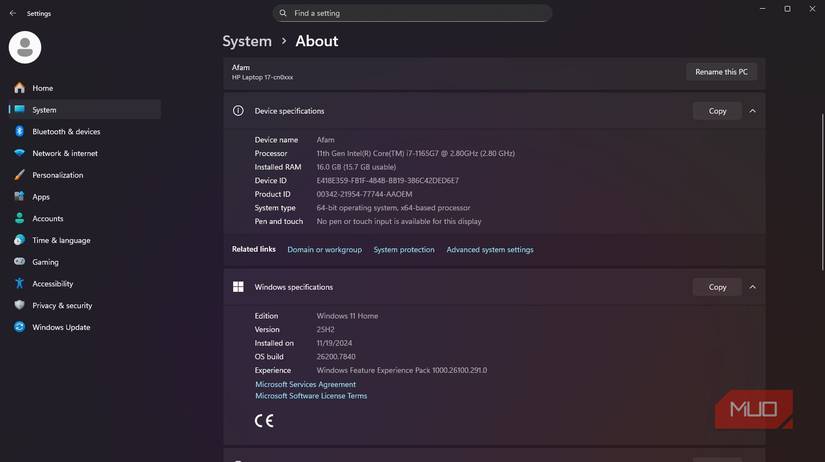Click the vertical scrollbar thumb

[x=822, y=192]
